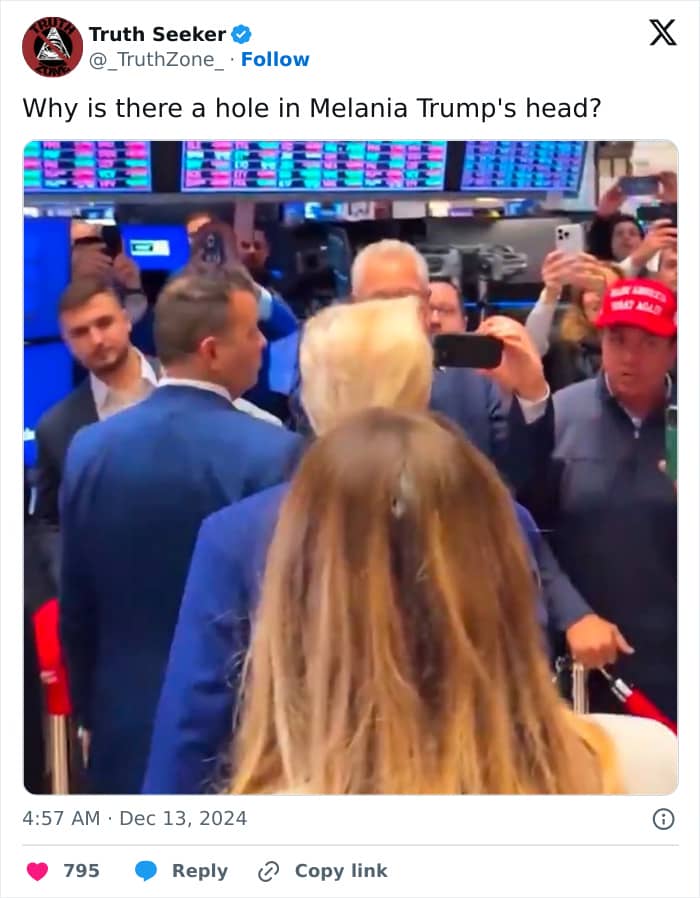Screen dimensions: 700x898
Task: Click the black phone held up in video
Action: pyautogui.click(x=468, y=350)
